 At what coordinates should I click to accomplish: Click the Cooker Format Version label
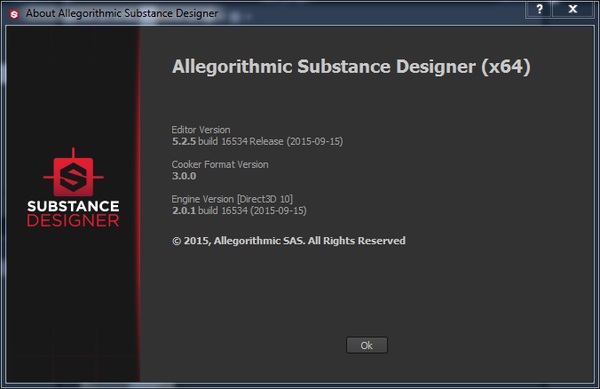pyautogui.click(x=220, y=164)
